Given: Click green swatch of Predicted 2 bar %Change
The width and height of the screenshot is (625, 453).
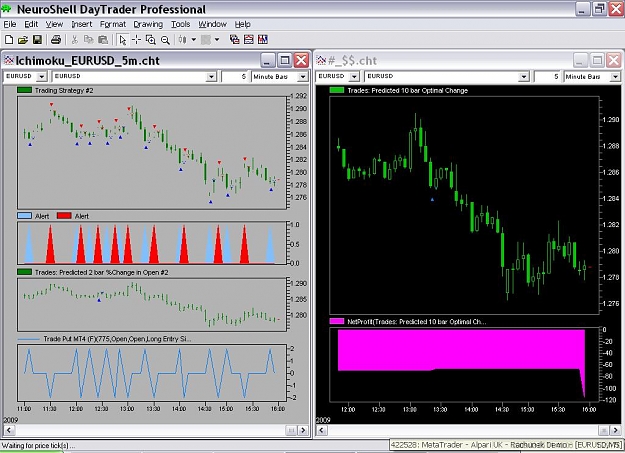Looking at the screenshot, I should pyautogui.click(x=24, y=272).
